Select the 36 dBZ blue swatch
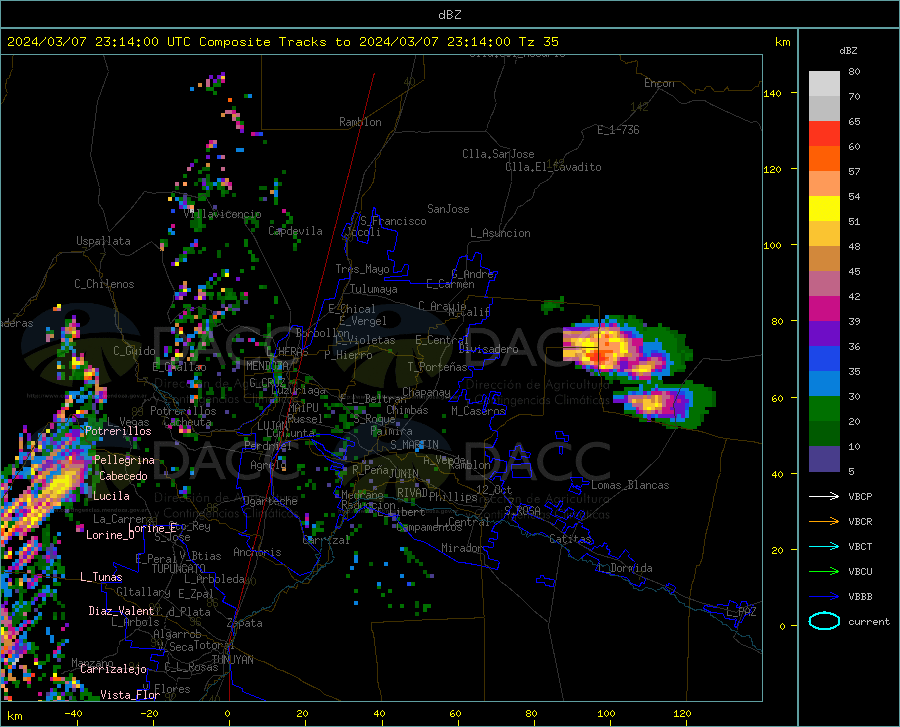Viewport: 900px width, 727px height. coord(824,359)
